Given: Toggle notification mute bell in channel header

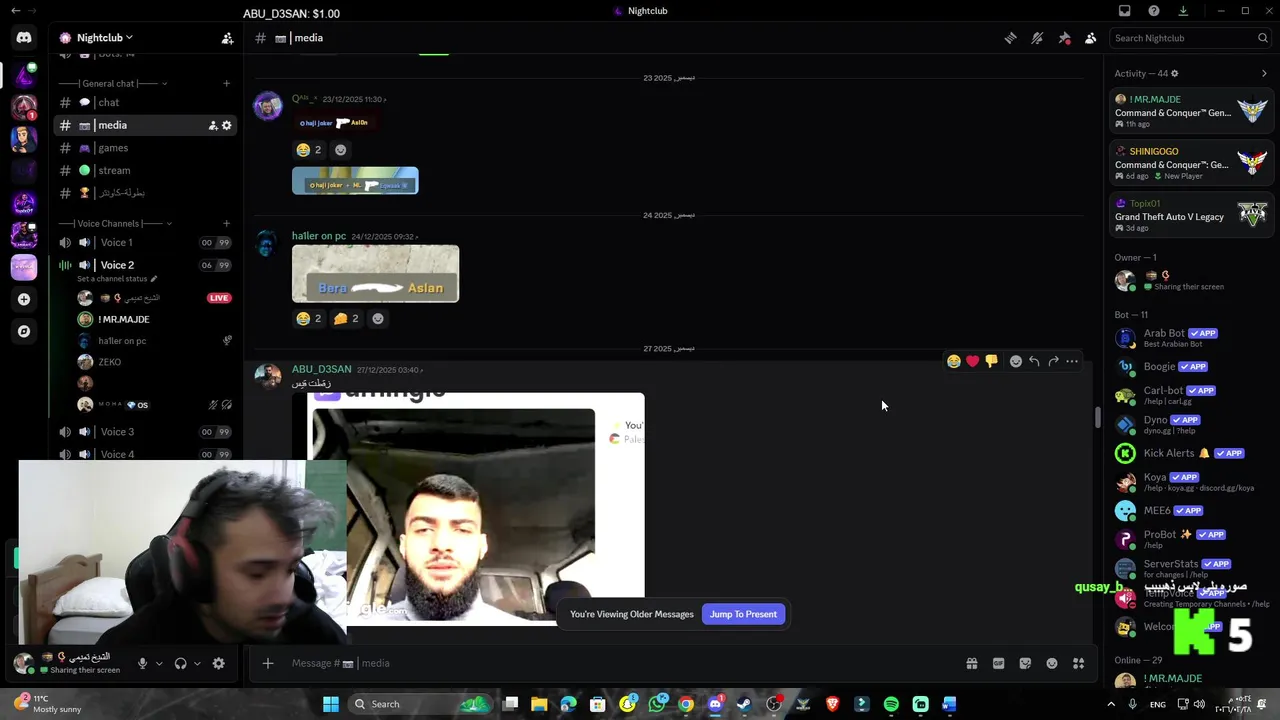Looking at the screenshot, I should 1037,38.
